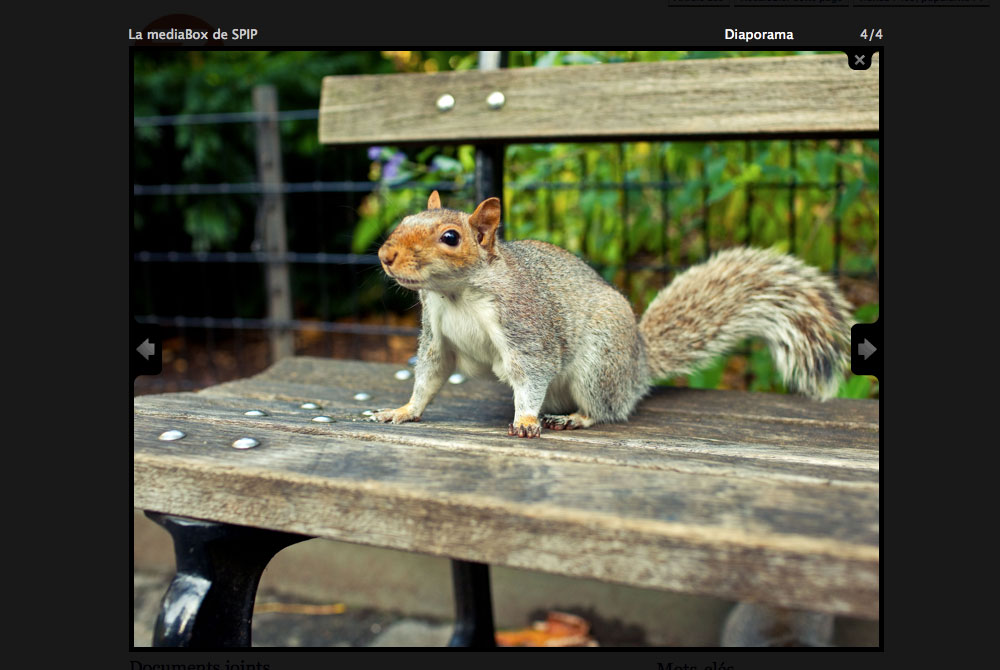Click the middle dimmed button behind the overlay

790,2
